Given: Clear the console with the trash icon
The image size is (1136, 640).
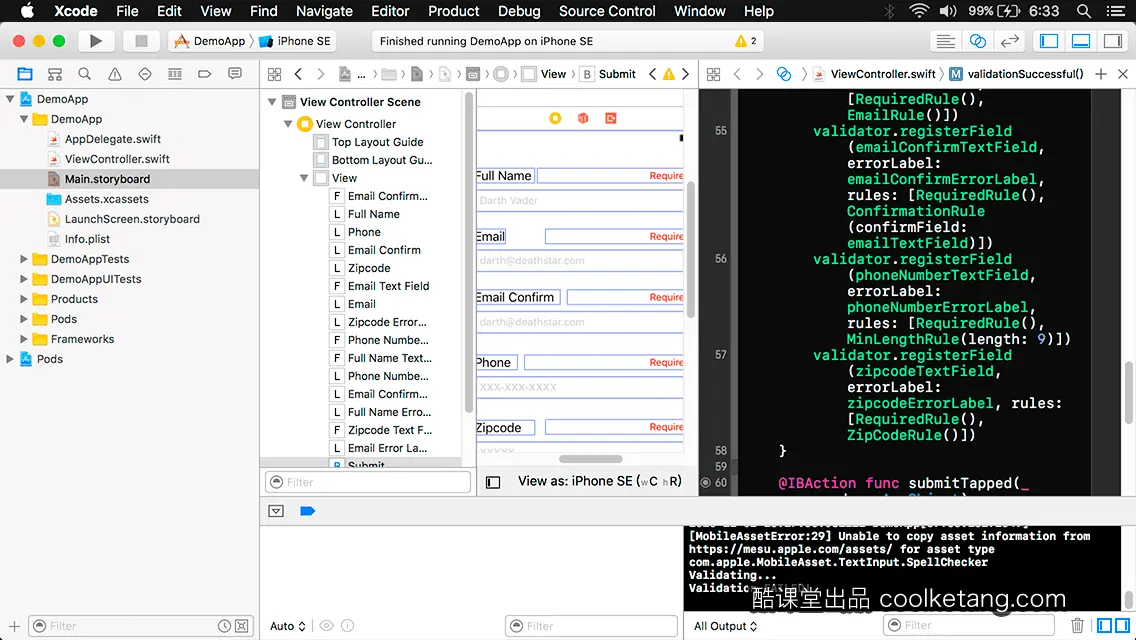Looking at the screenshot, I should [1077, 625].
